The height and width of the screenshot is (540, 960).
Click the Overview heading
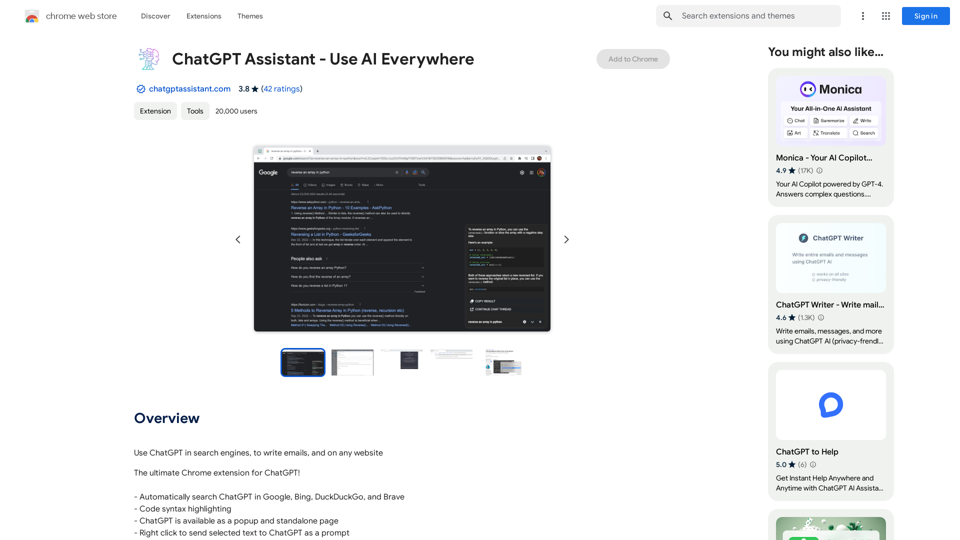167,418
